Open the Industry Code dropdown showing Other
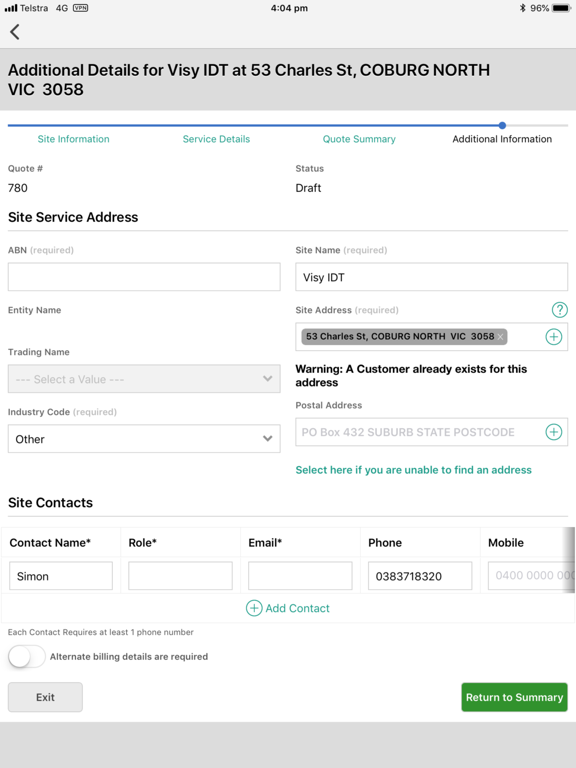Screen dimensions: 576x768 click(x=144, y=439)
